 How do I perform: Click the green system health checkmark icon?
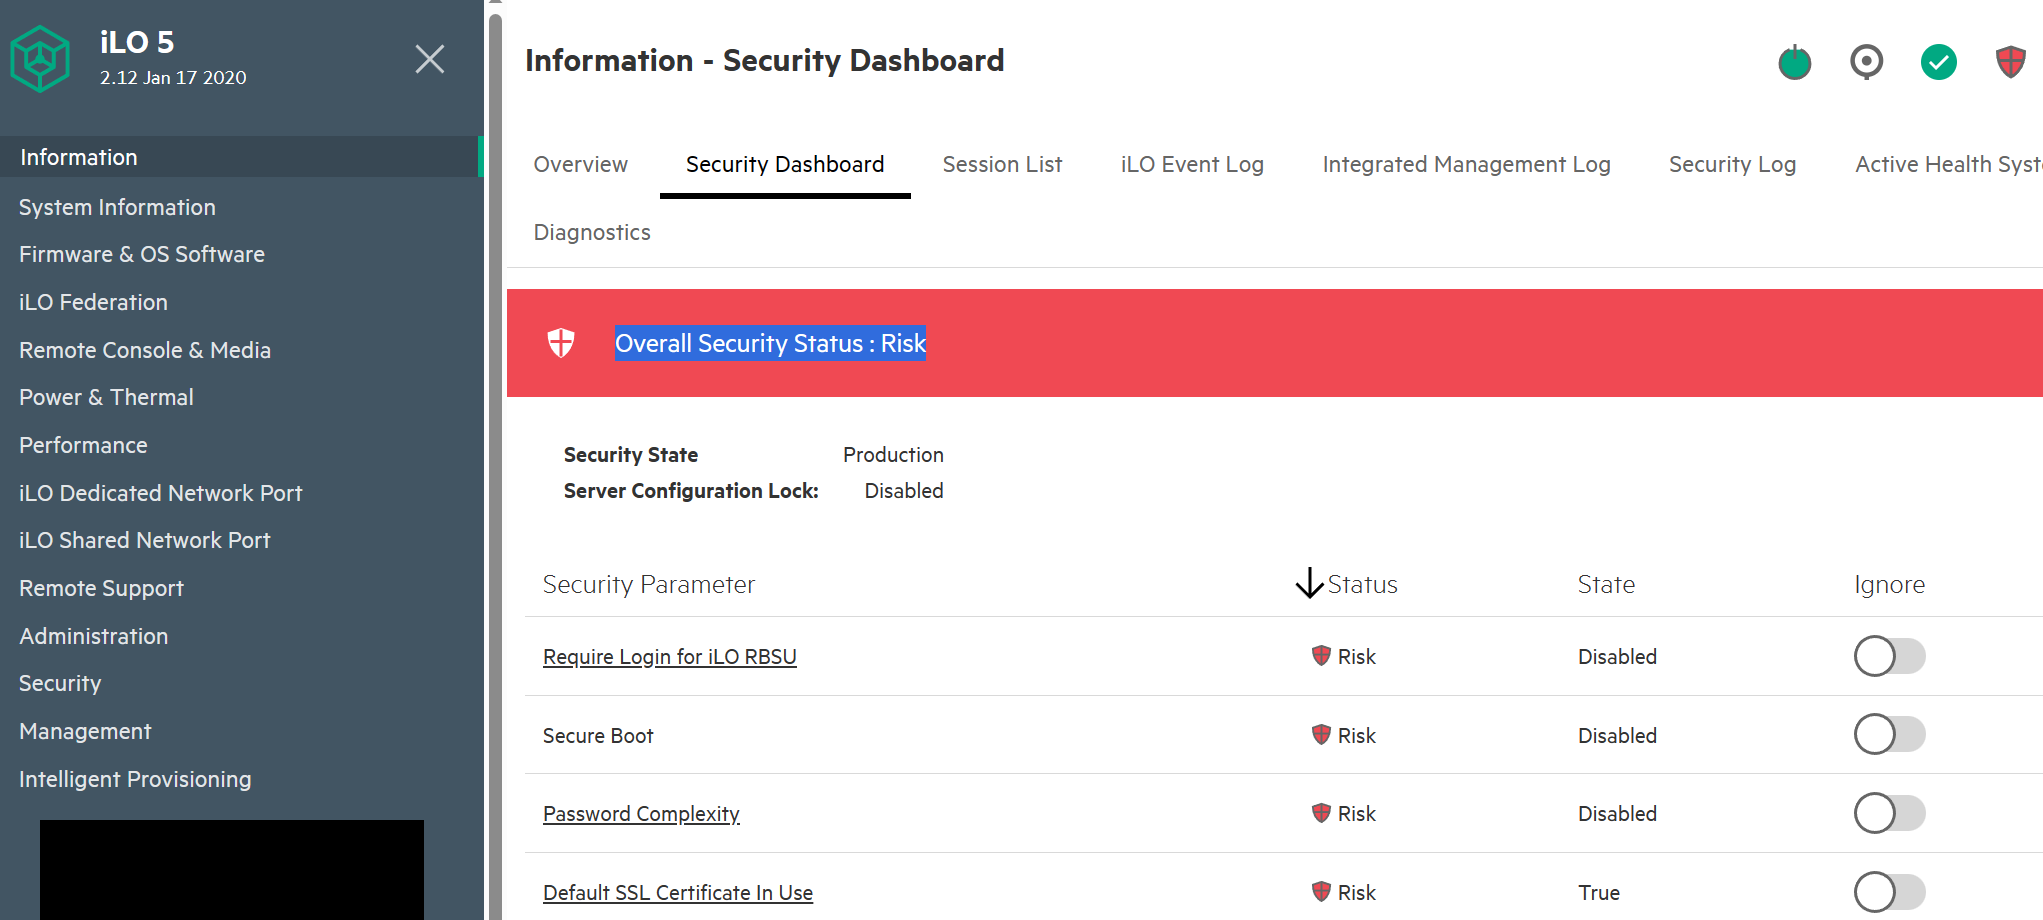tap(1938, 62)
